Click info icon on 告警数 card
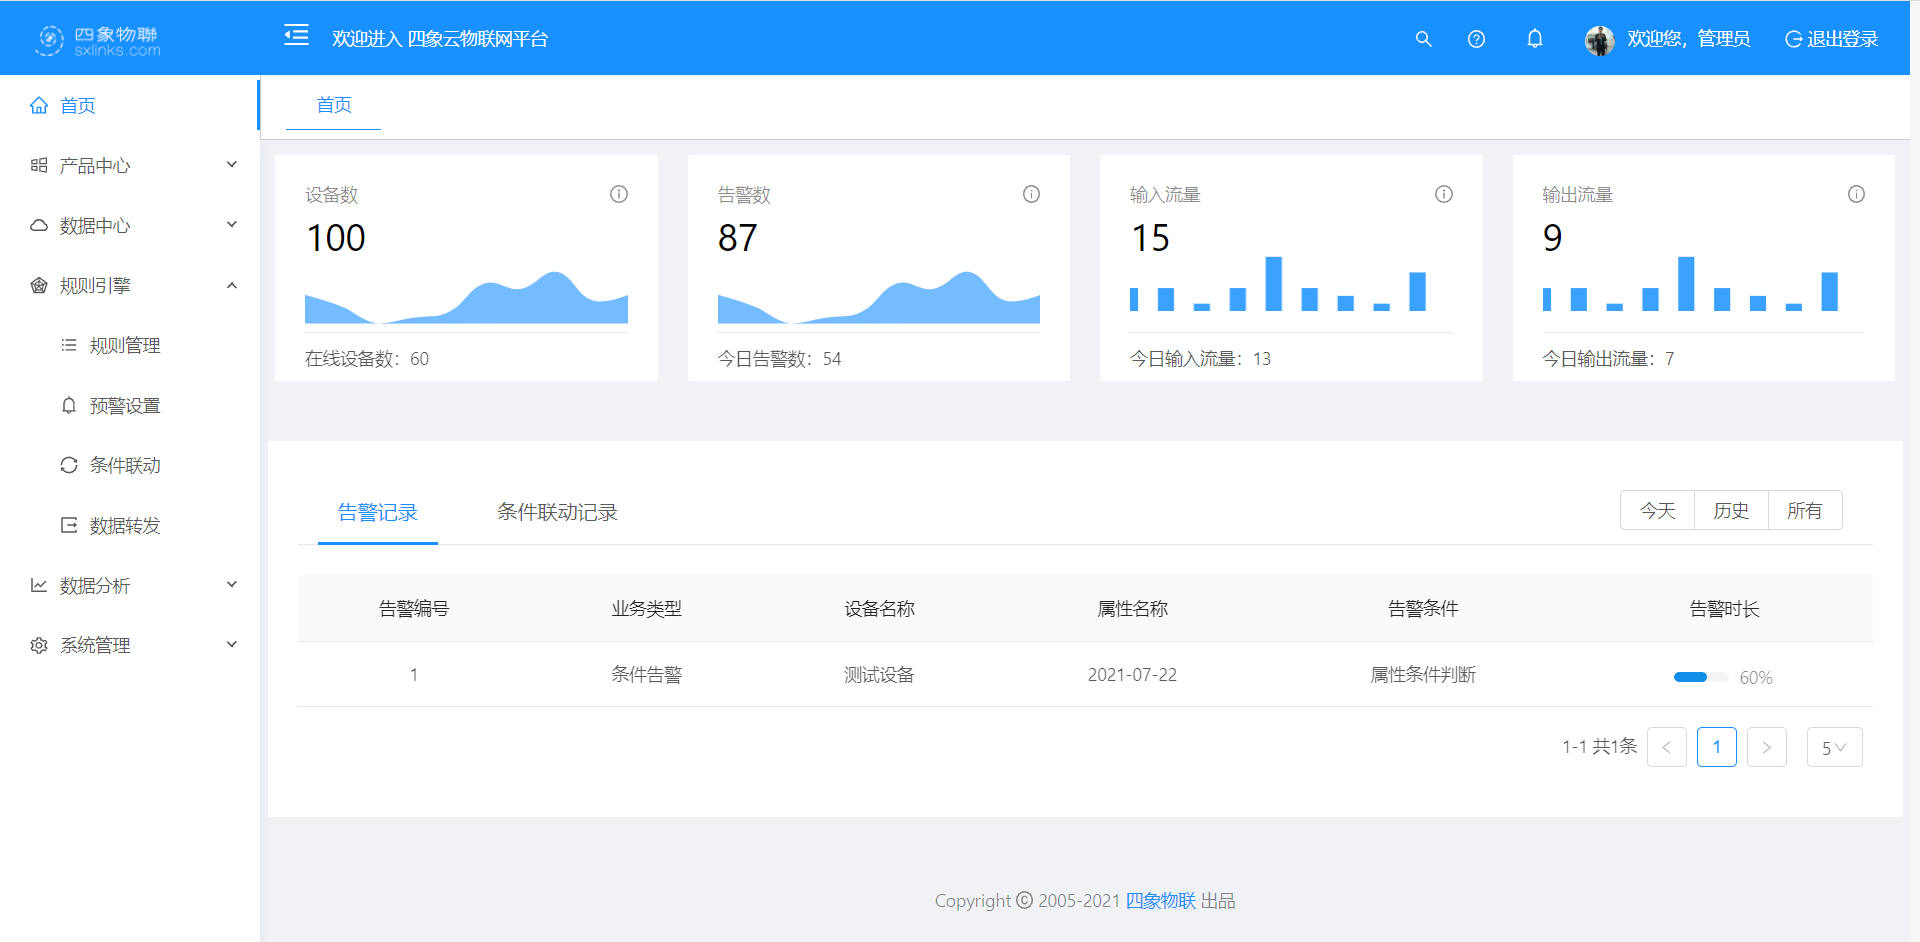 1031,194
